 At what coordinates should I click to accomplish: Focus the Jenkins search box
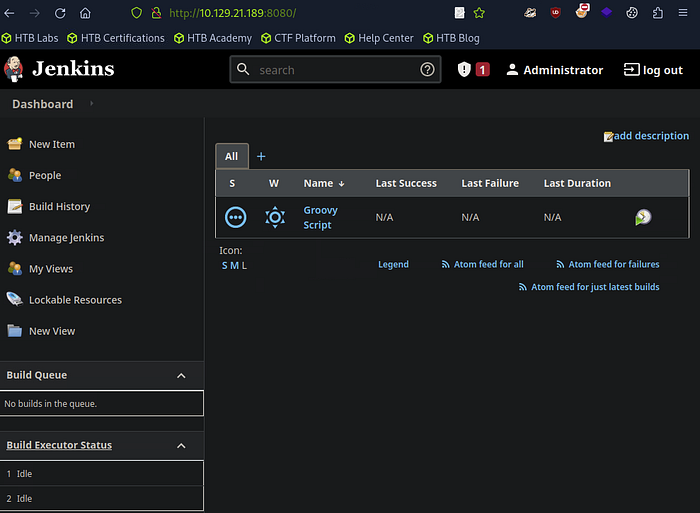[335, 70]
